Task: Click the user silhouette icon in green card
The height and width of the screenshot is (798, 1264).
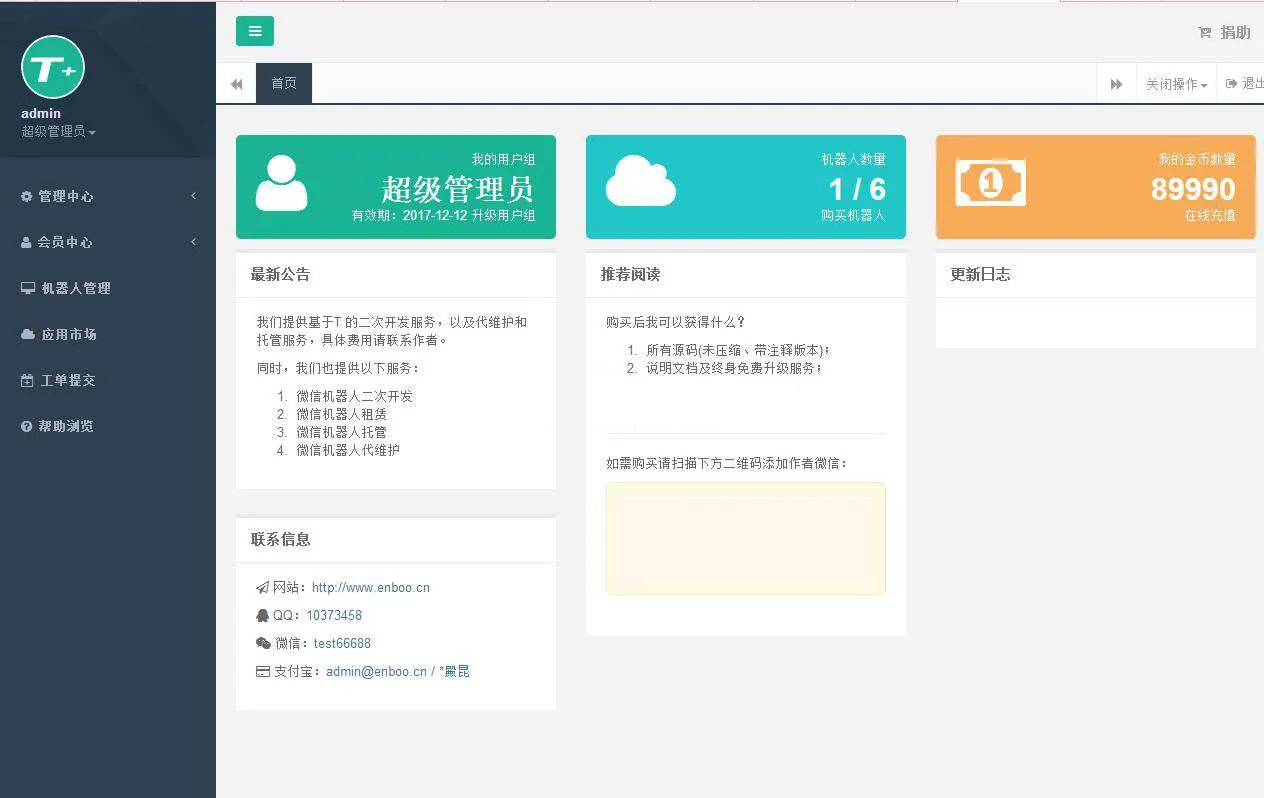Action: click(x=281, y=183)
